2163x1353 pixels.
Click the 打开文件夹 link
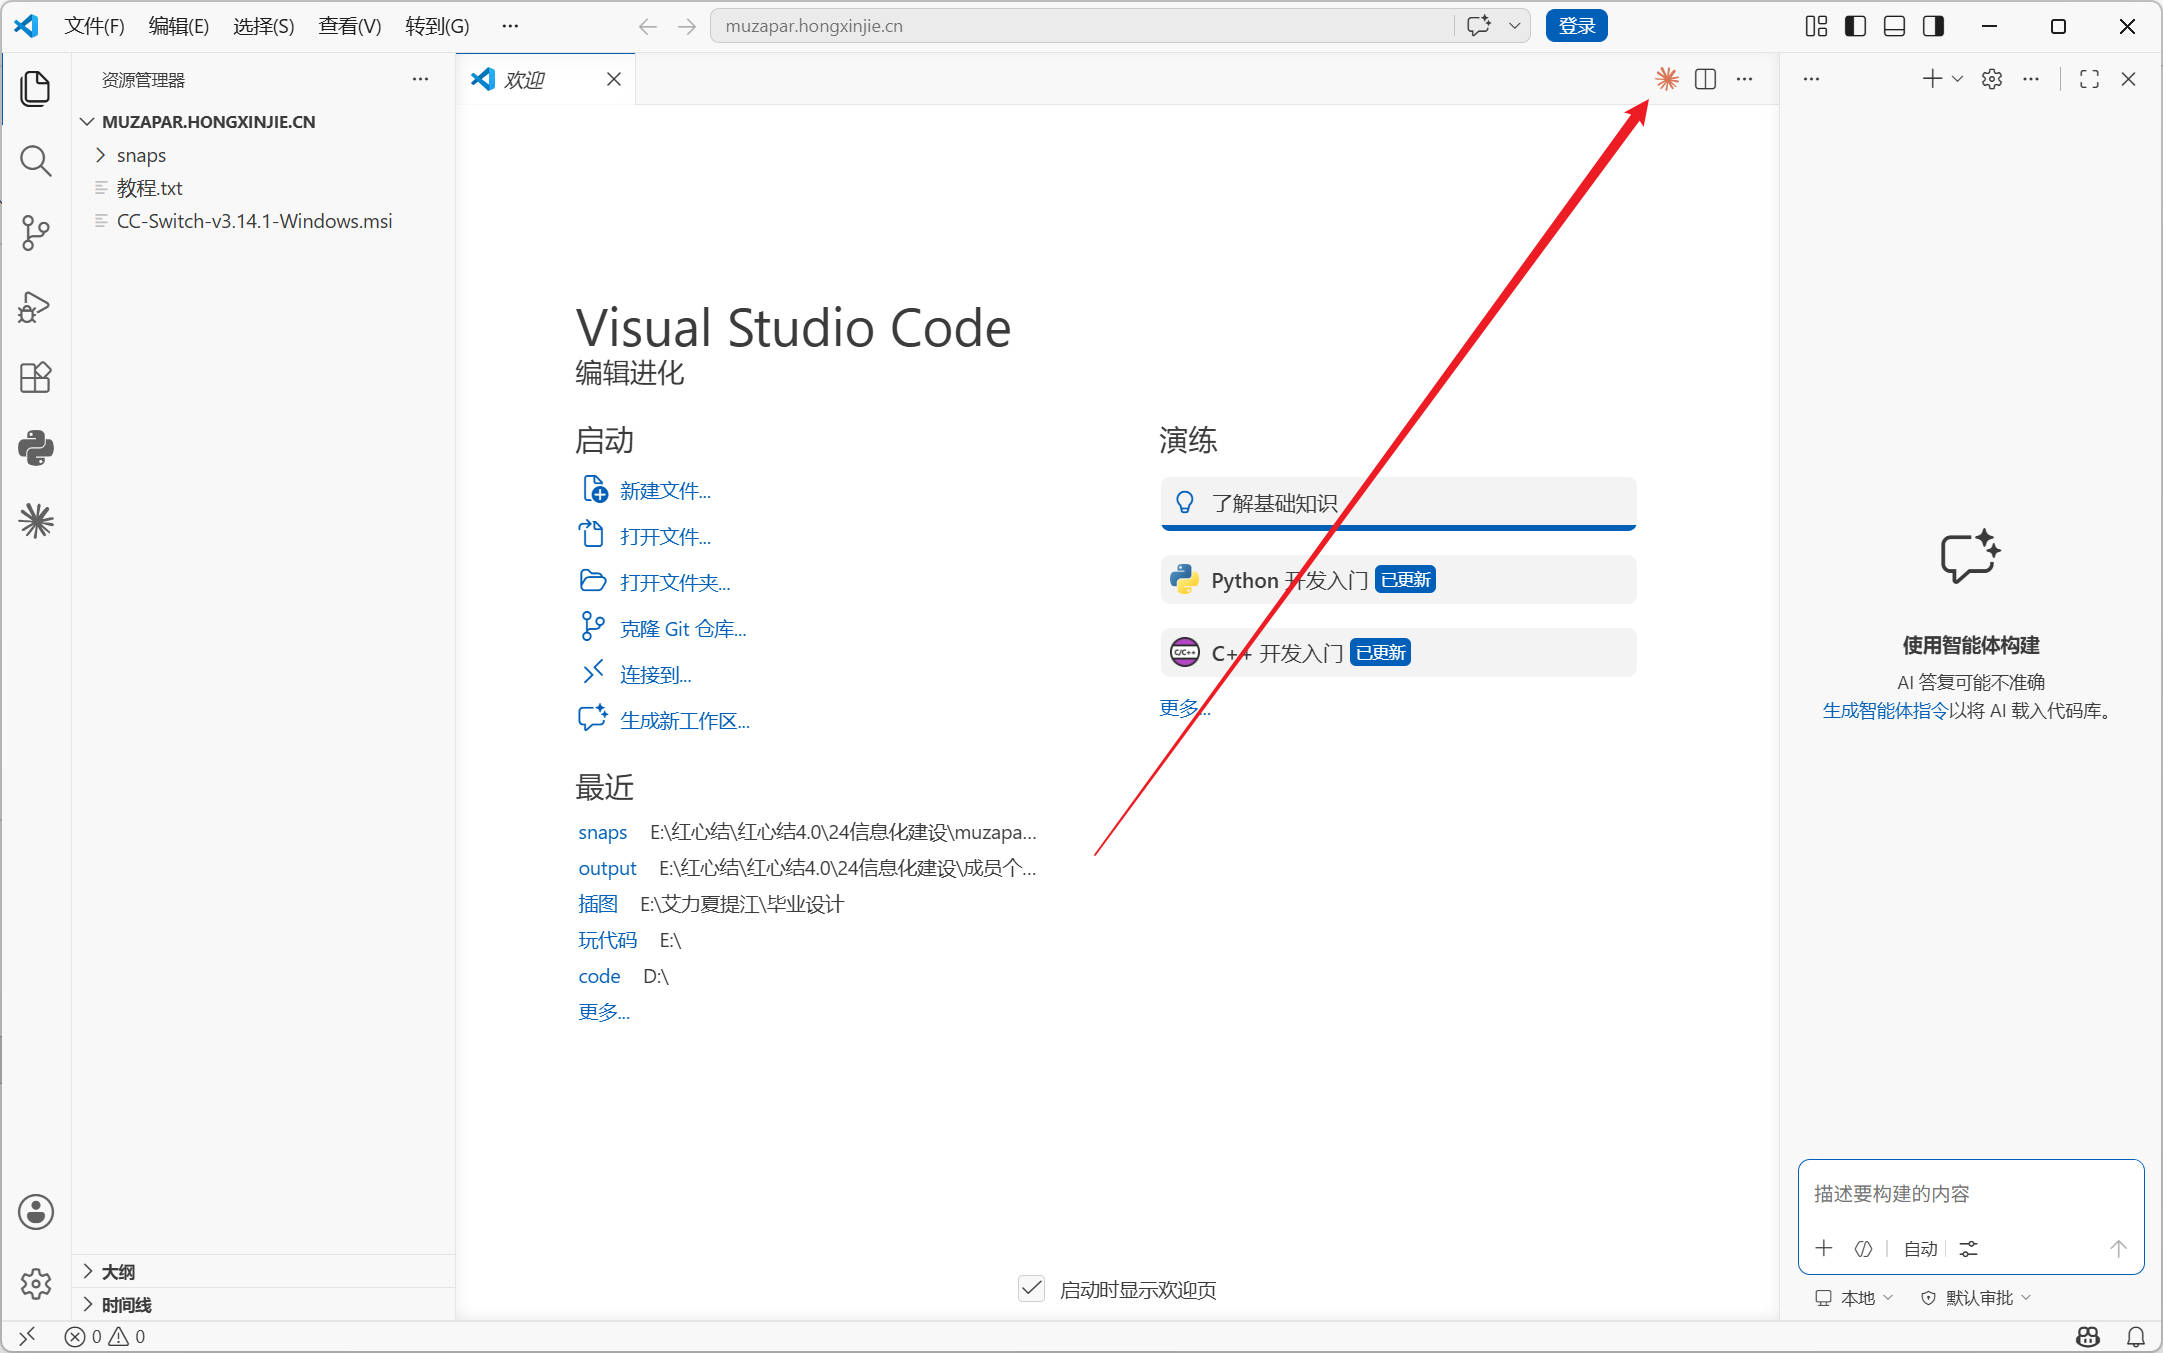pyautogui.click(x=675, y=582)
